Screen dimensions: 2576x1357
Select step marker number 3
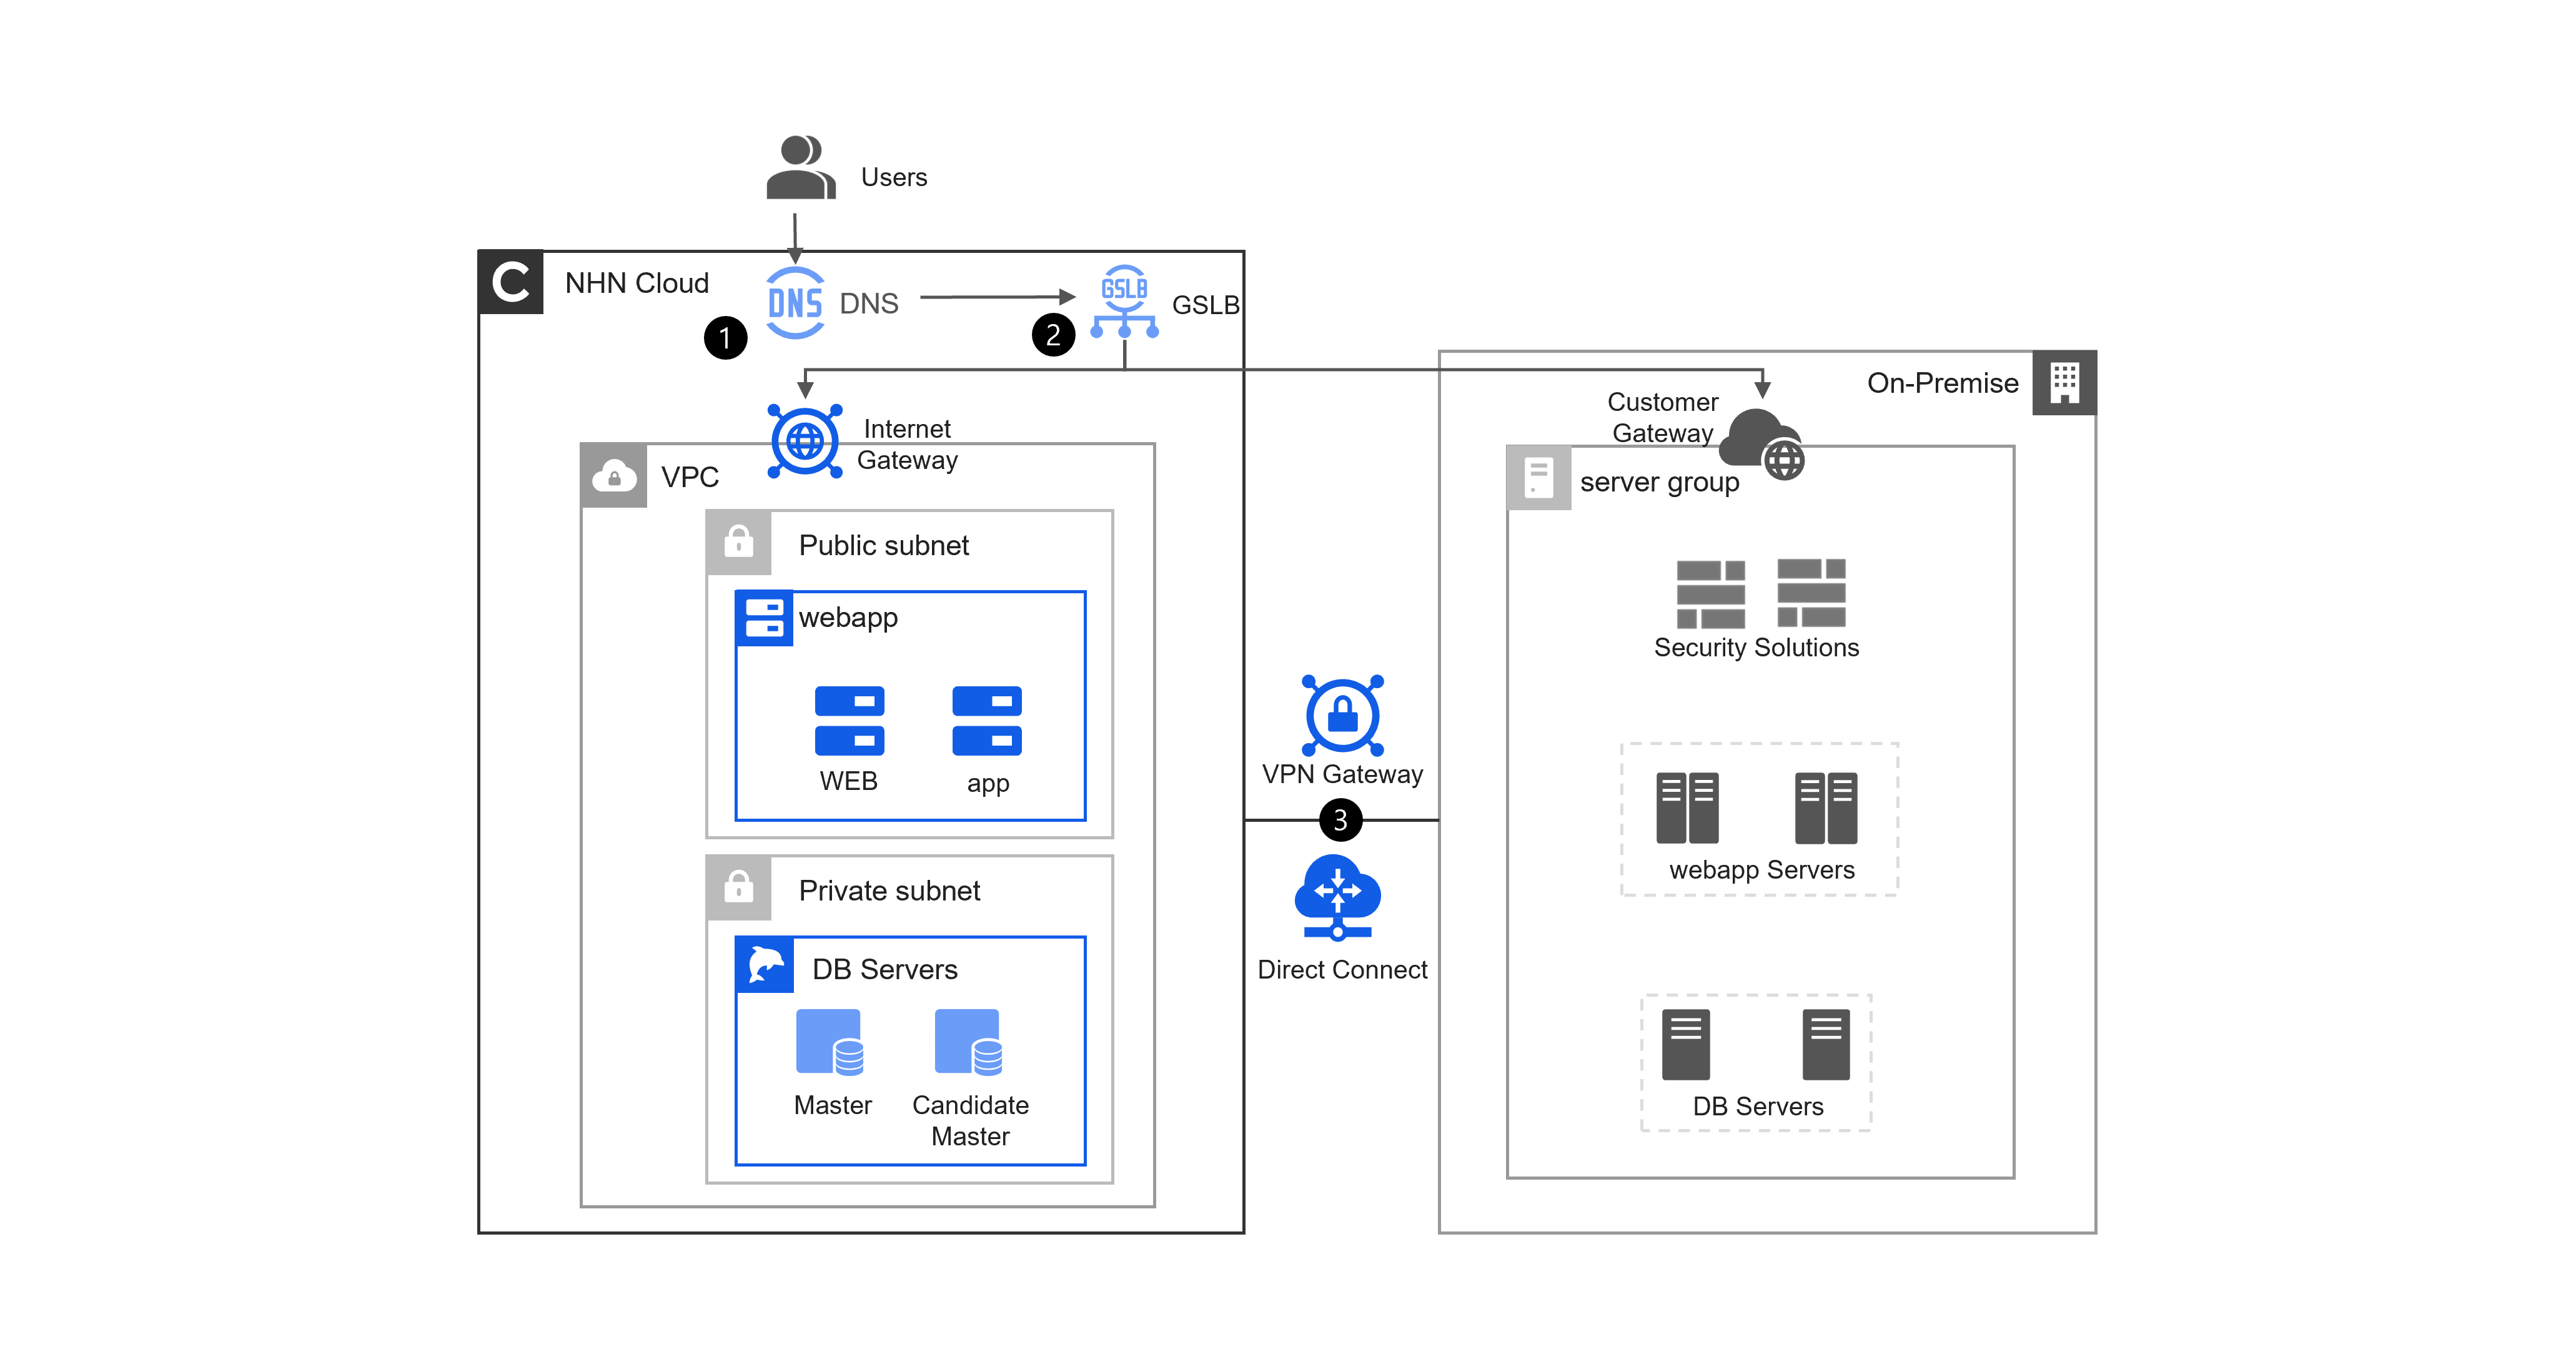[1340, 820]
